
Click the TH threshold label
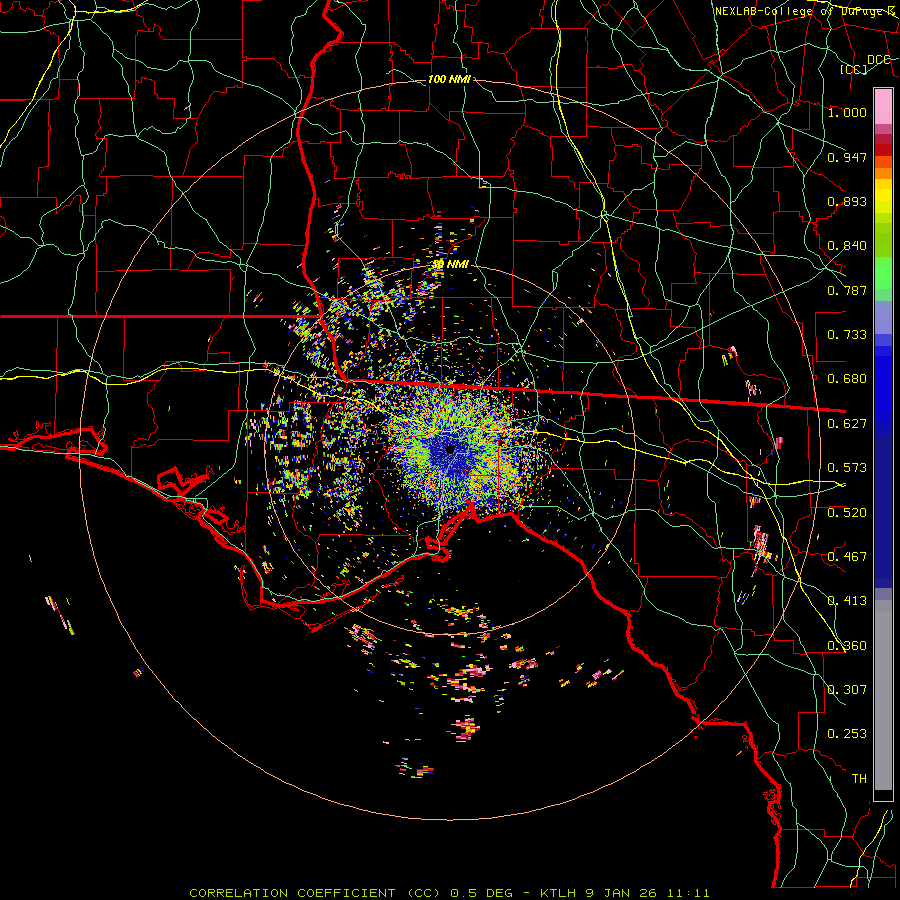point(859,779)
